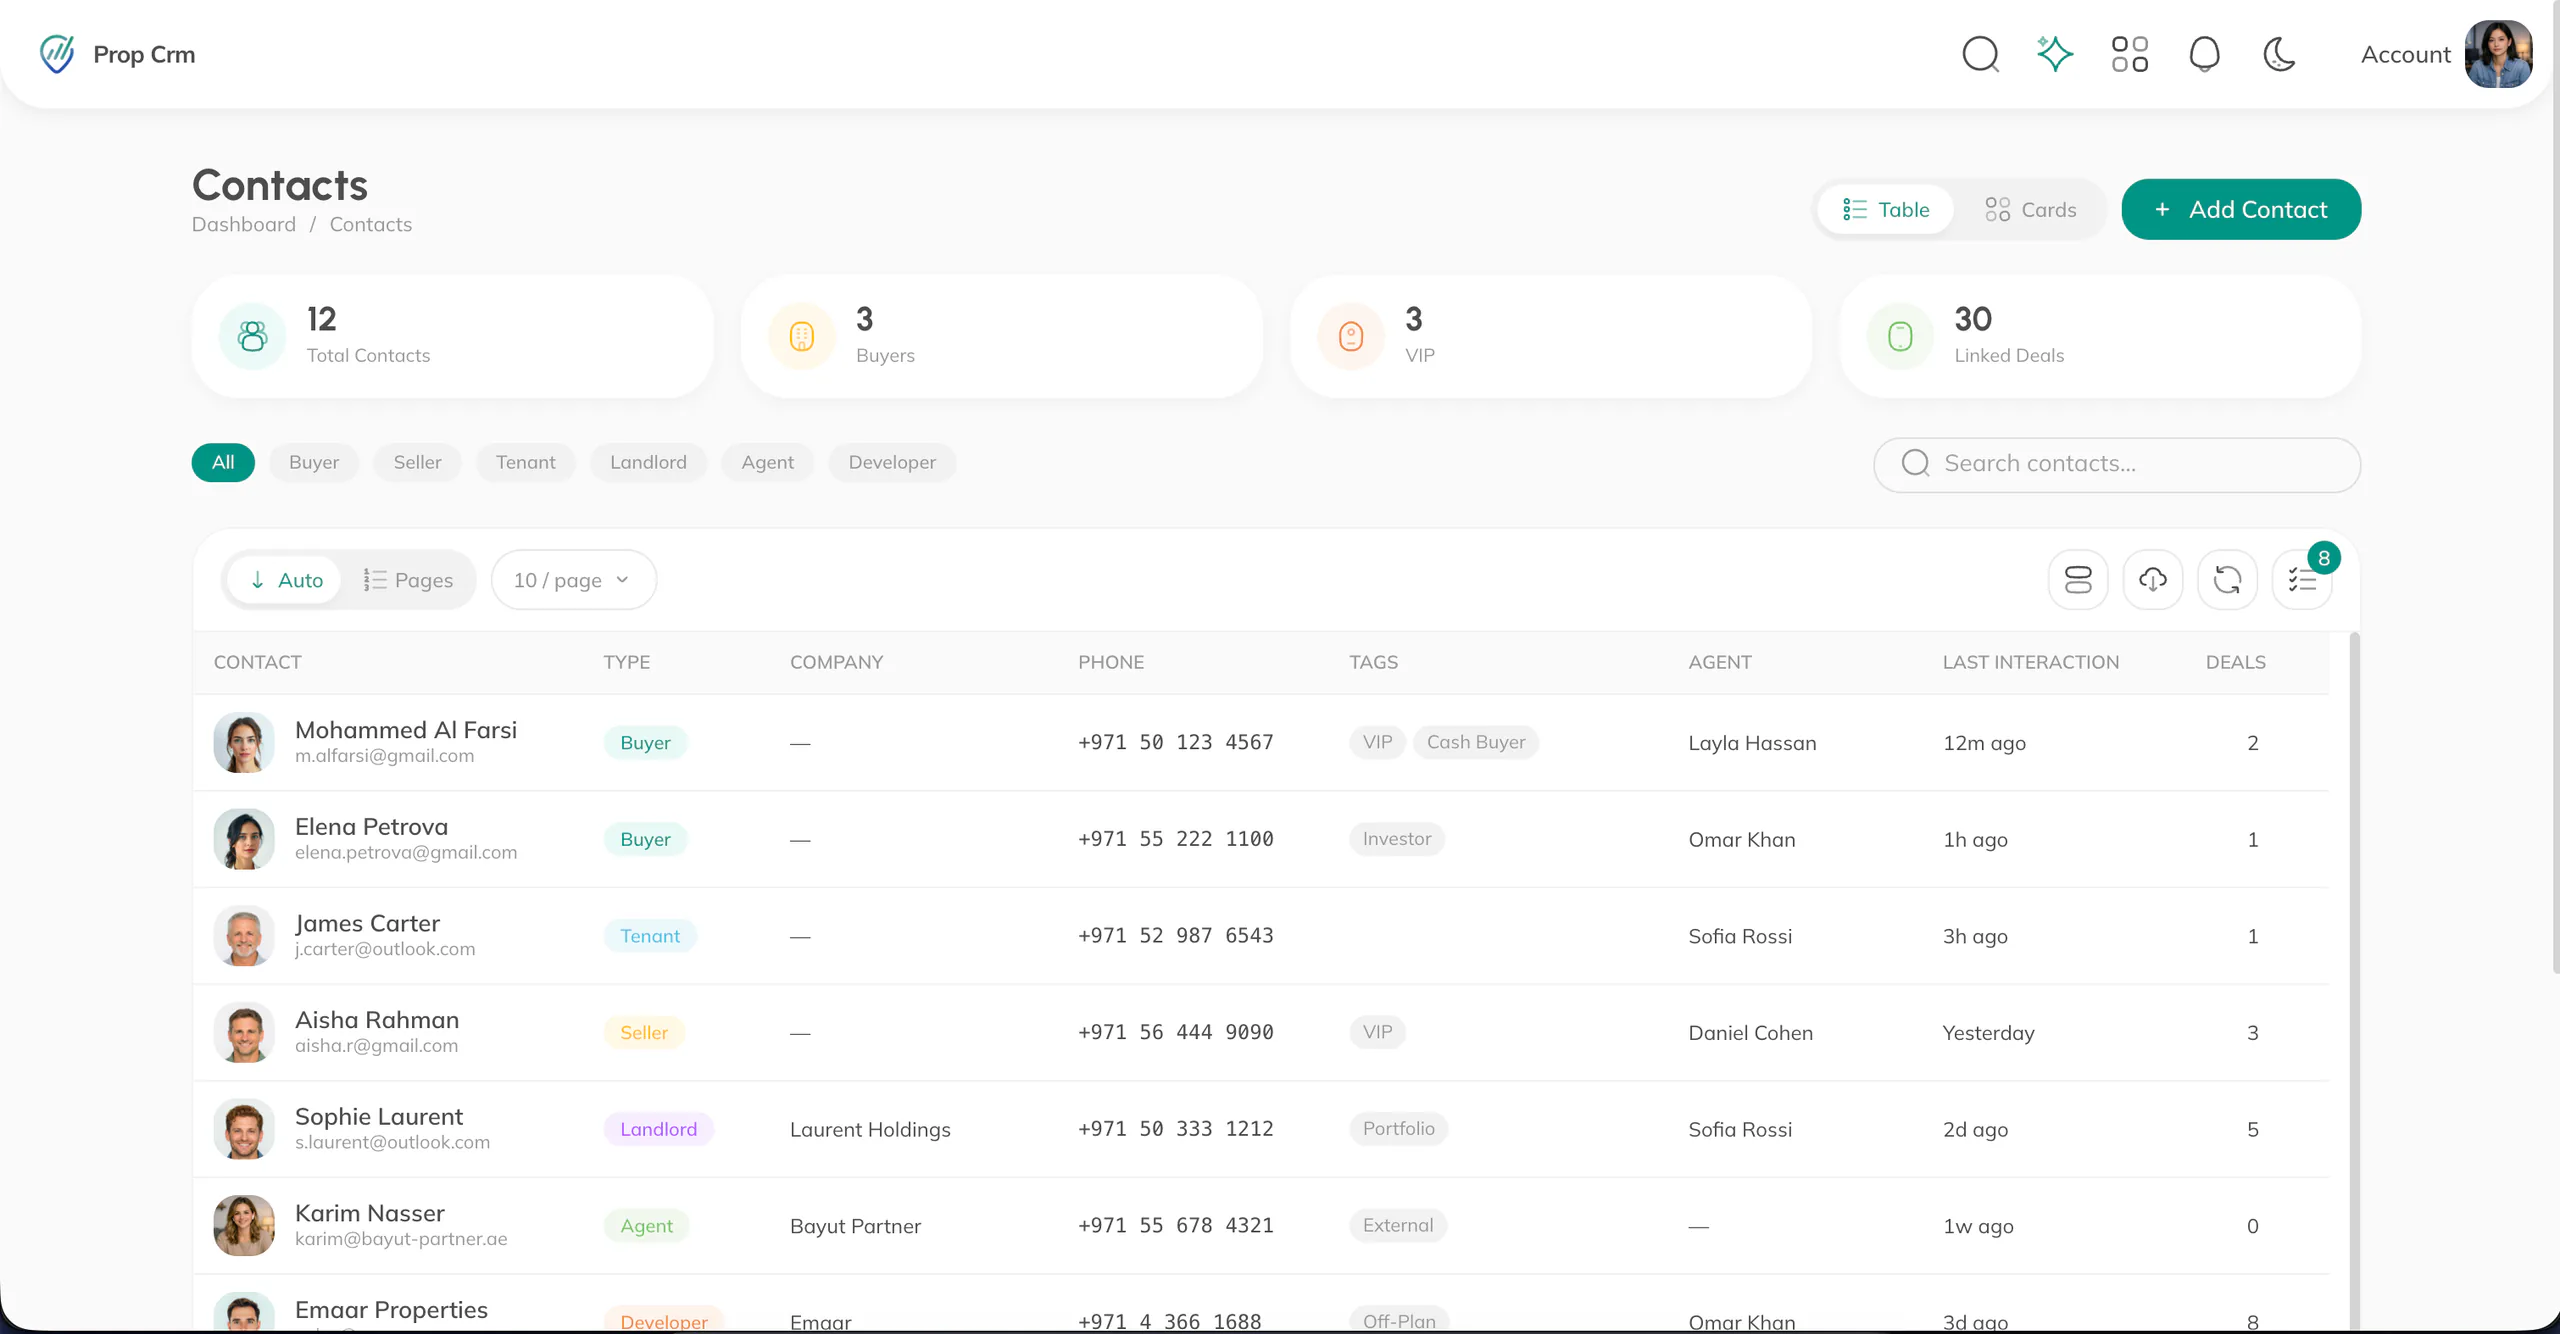Toggle dark mode with the moon icon
This screenshot has width=2560, height=1334.
pyautogui.click(x=2279, y=54)
